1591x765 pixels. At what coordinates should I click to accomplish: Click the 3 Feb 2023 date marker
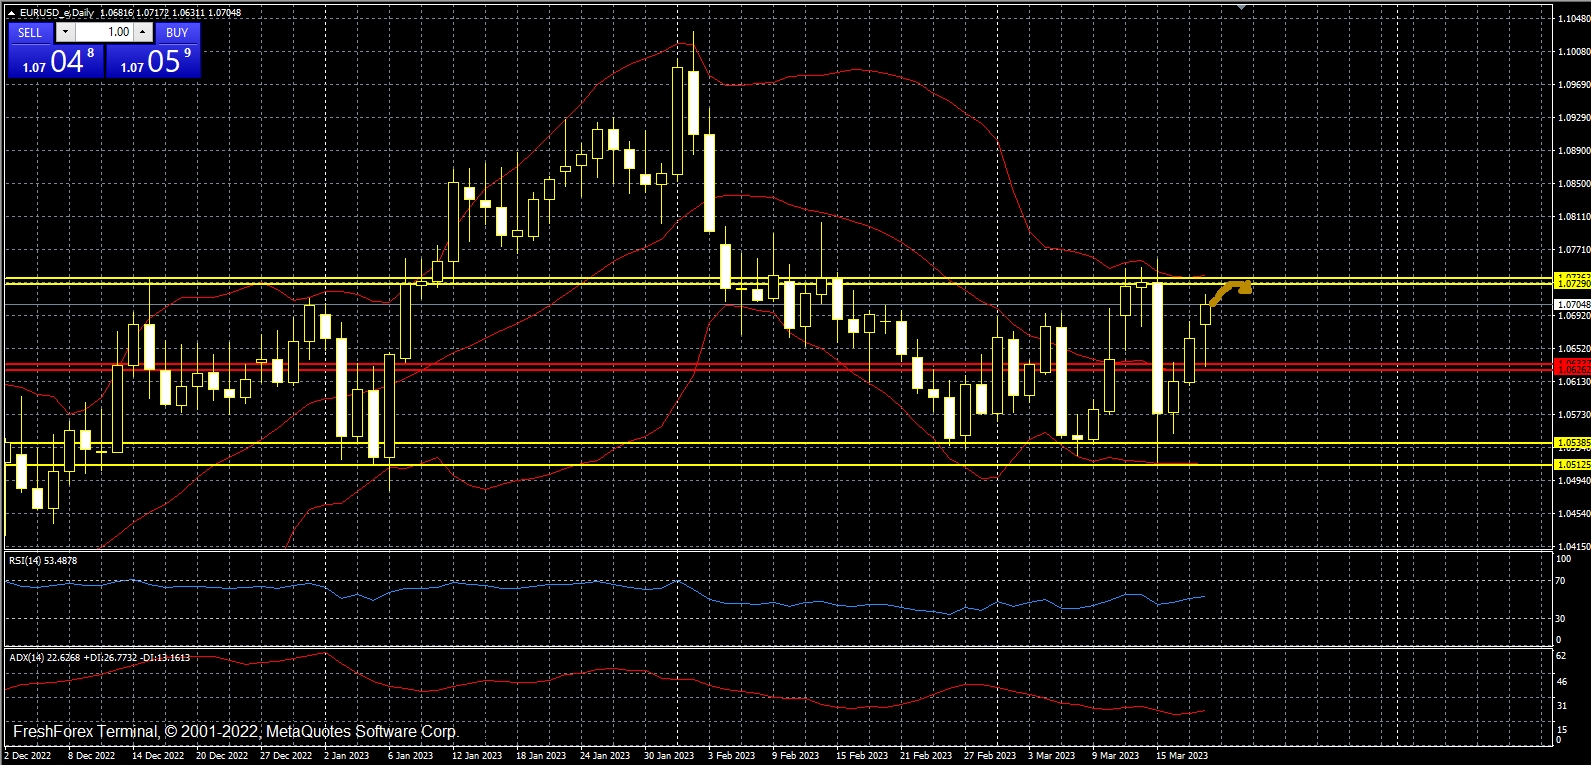tap(732, 756)
